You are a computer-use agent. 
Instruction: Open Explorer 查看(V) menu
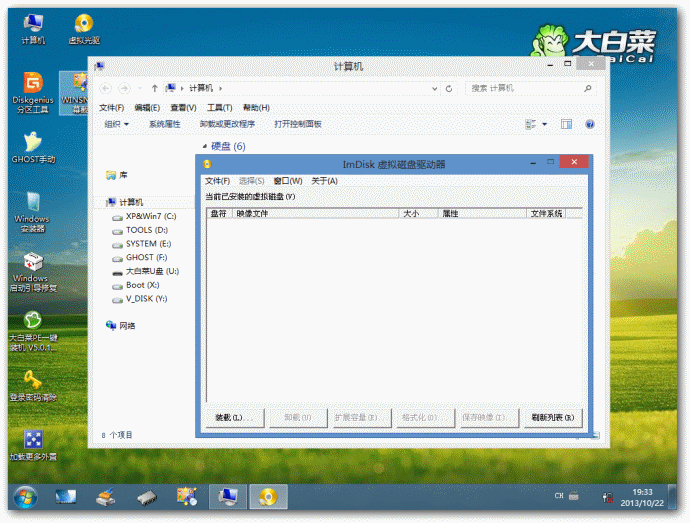(x=184, y=108)
